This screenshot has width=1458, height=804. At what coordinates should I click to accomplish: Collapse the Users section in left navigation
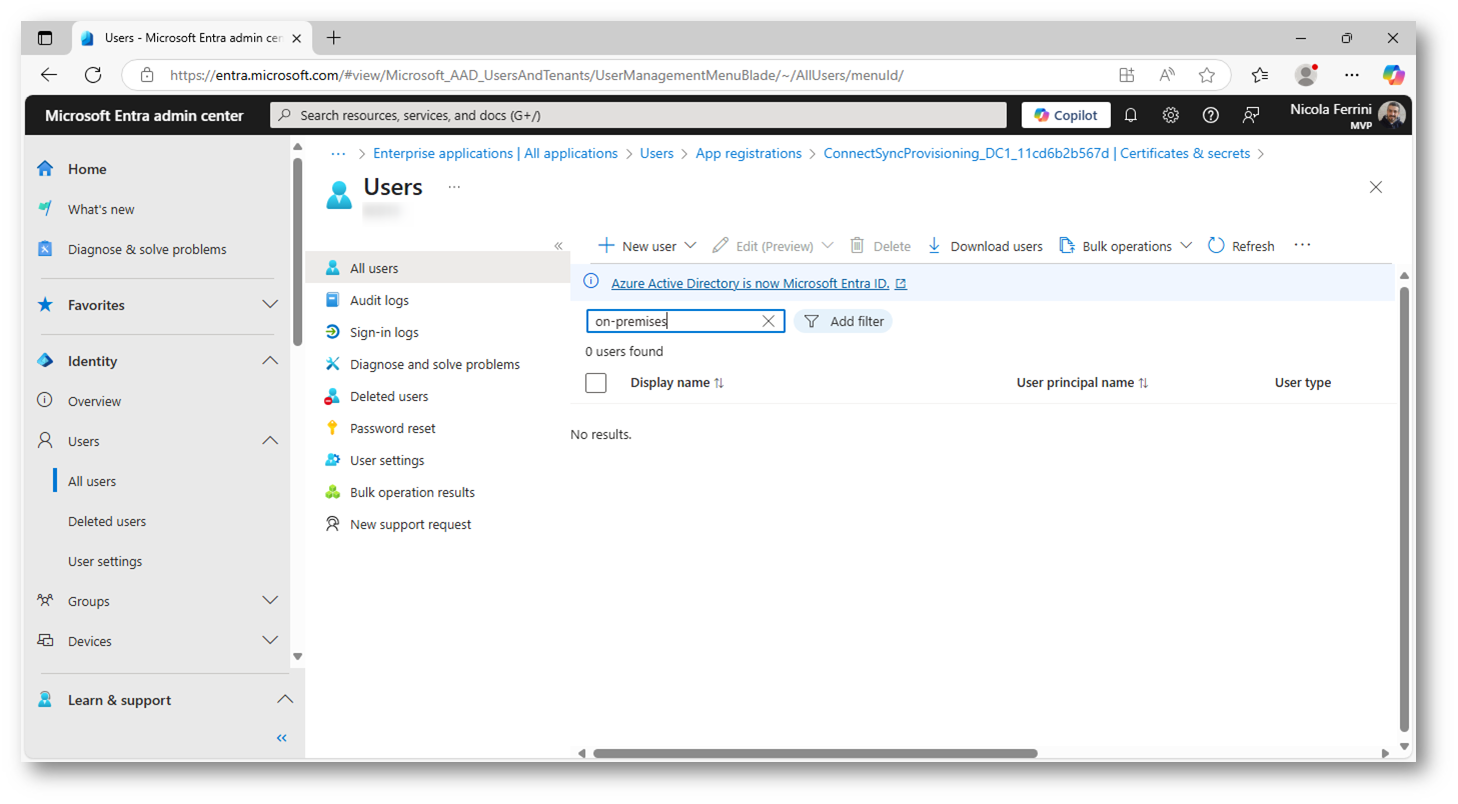tap(270, 441)
